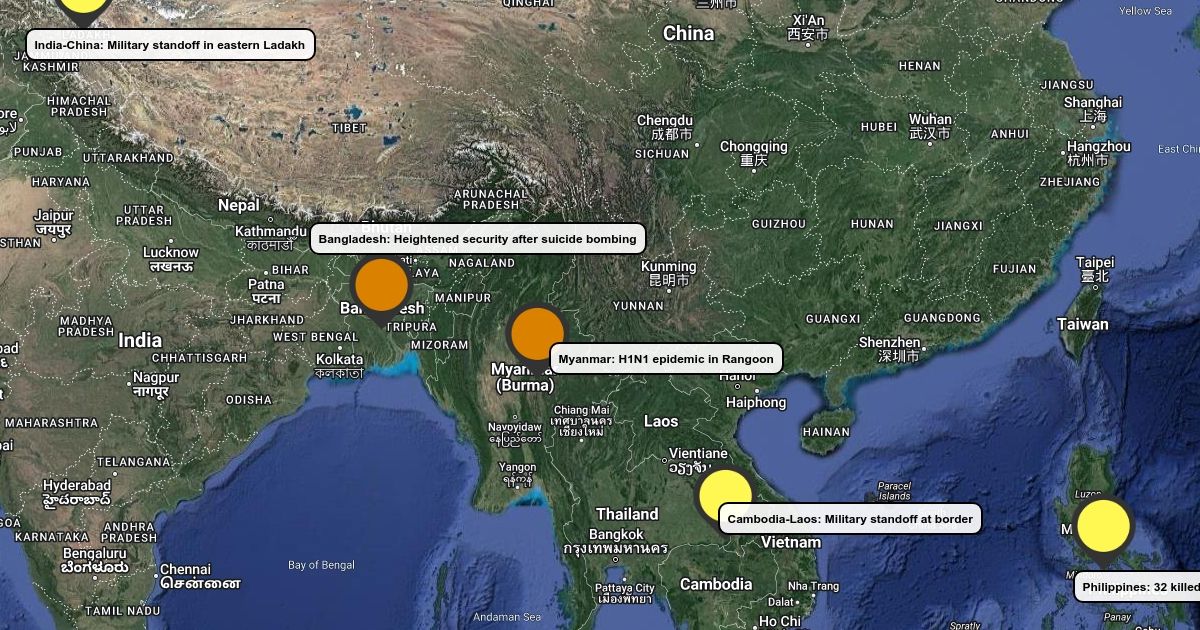Select Taipei on the map
This screenshot has width=1200, height=630.
1094,263
